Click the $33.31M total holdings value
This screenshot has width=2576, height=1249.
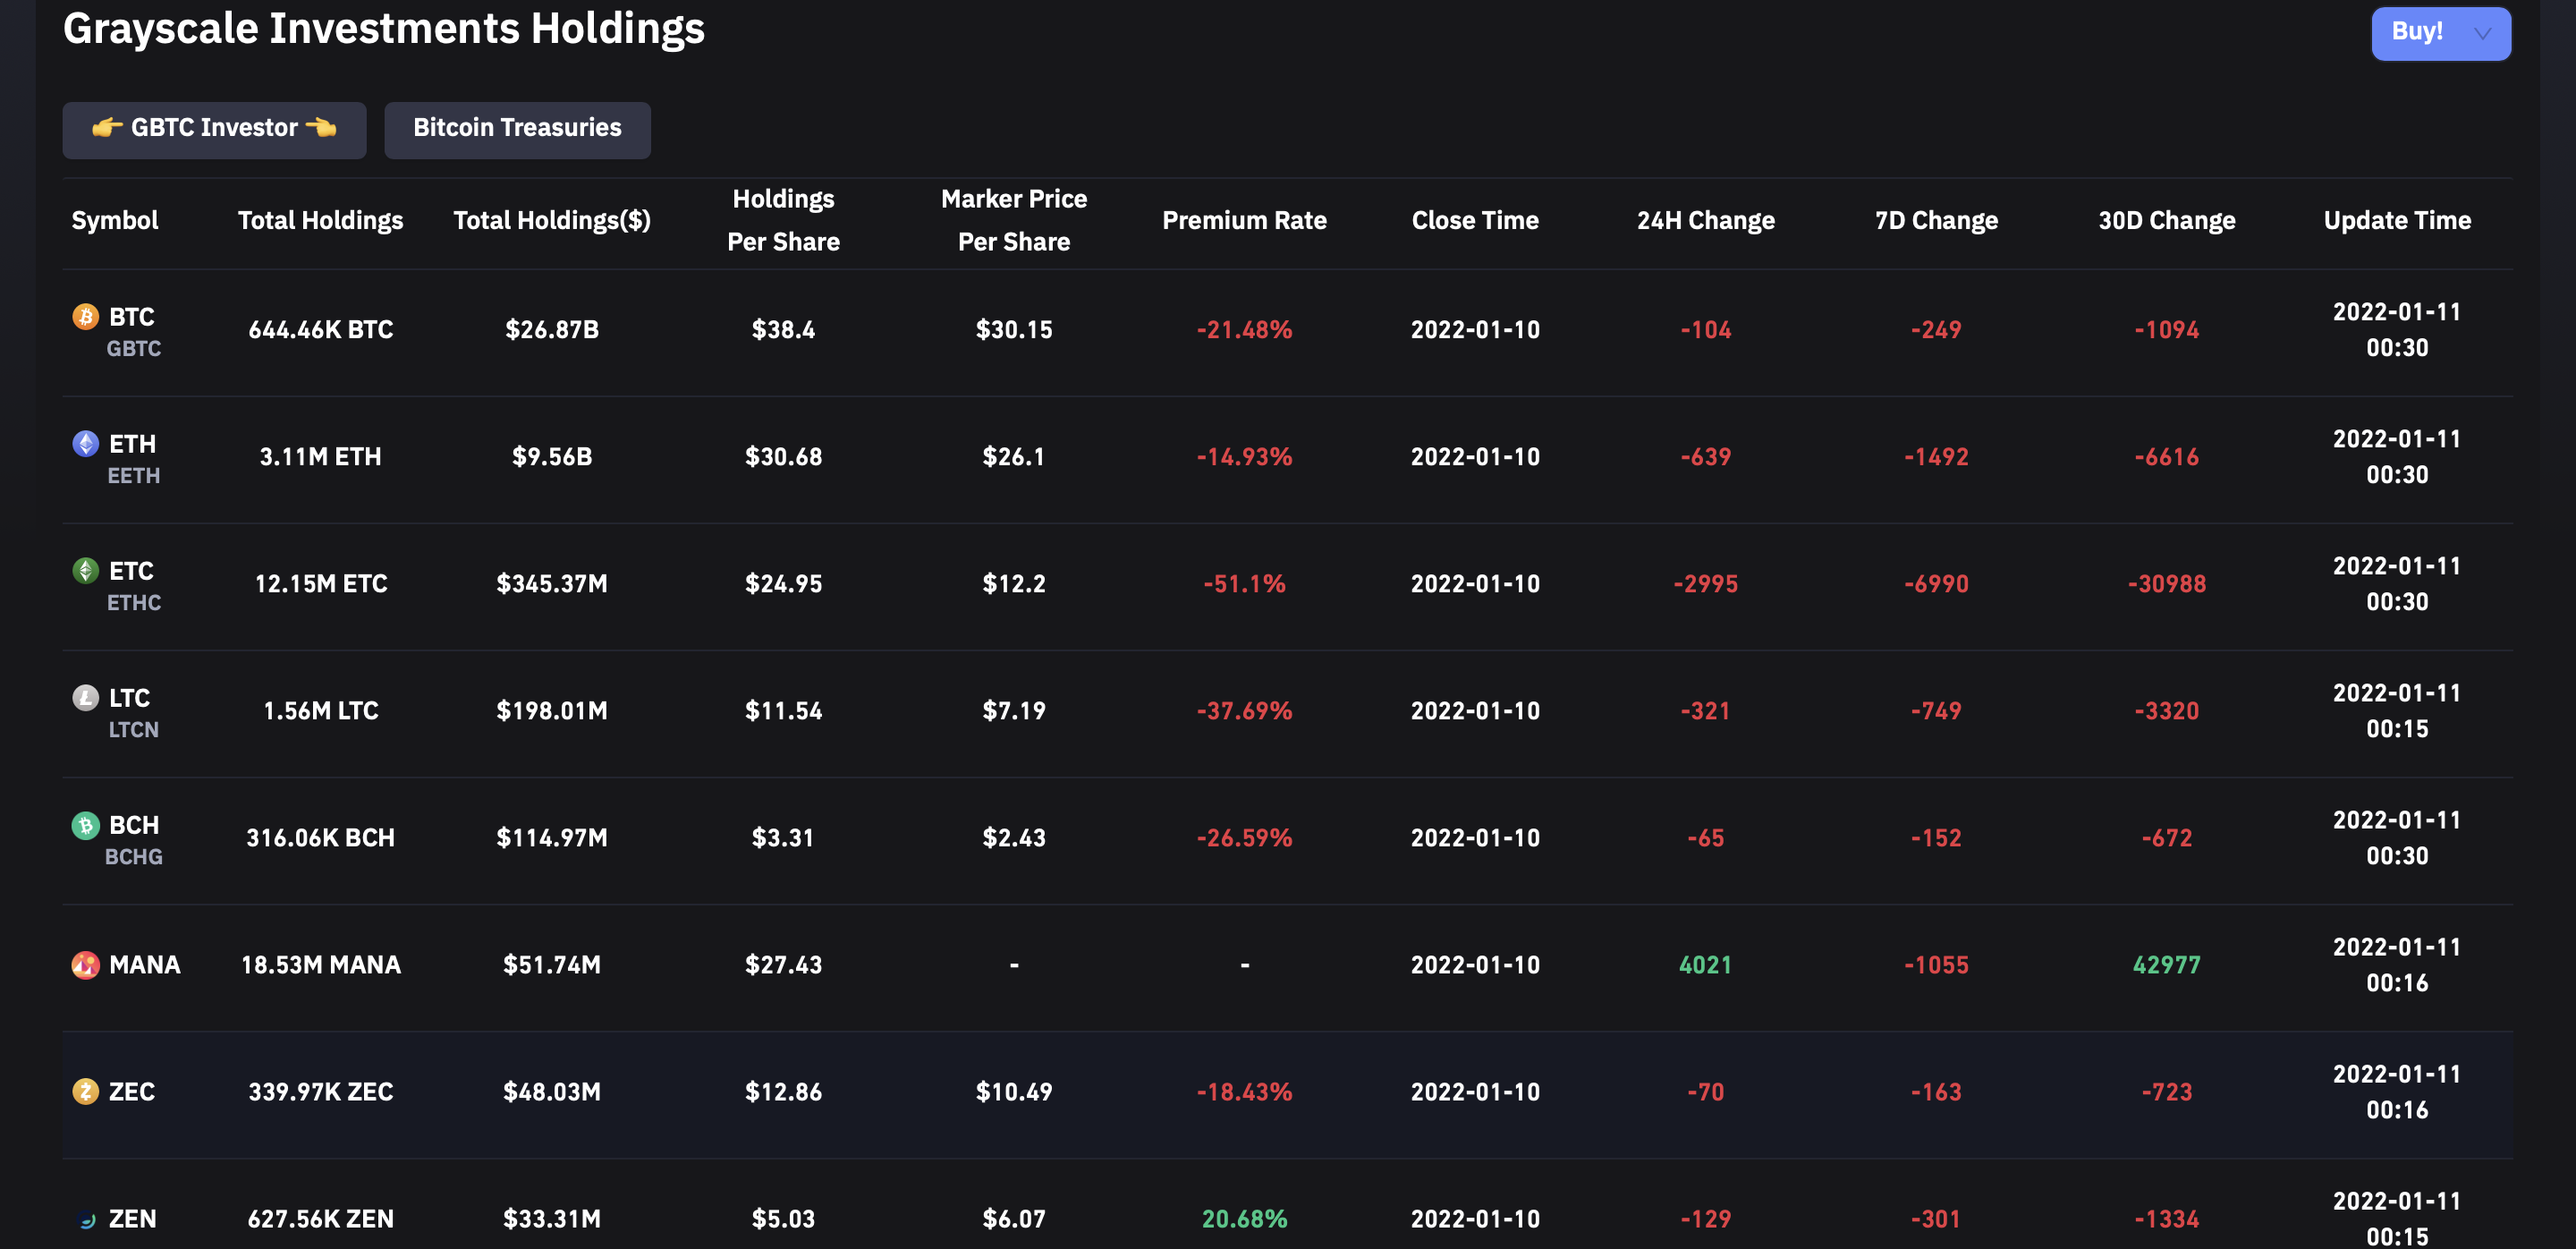[x=552, y=1219]
